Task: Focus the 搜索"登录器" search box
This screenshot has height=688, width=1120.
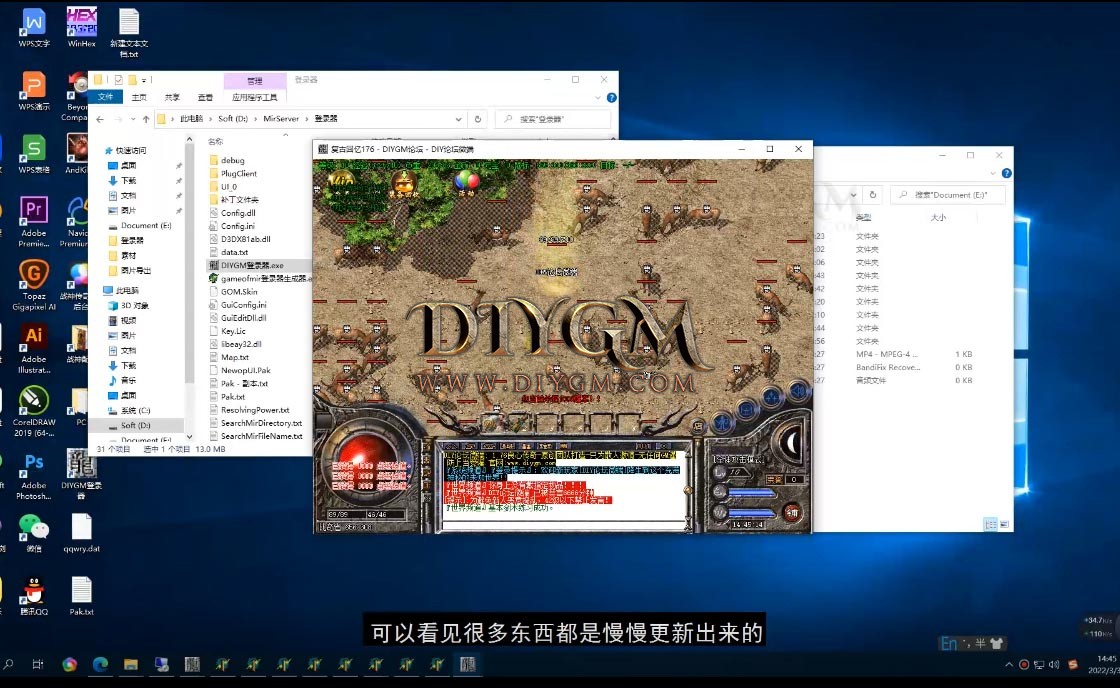Action: click(x=553, y=119)
